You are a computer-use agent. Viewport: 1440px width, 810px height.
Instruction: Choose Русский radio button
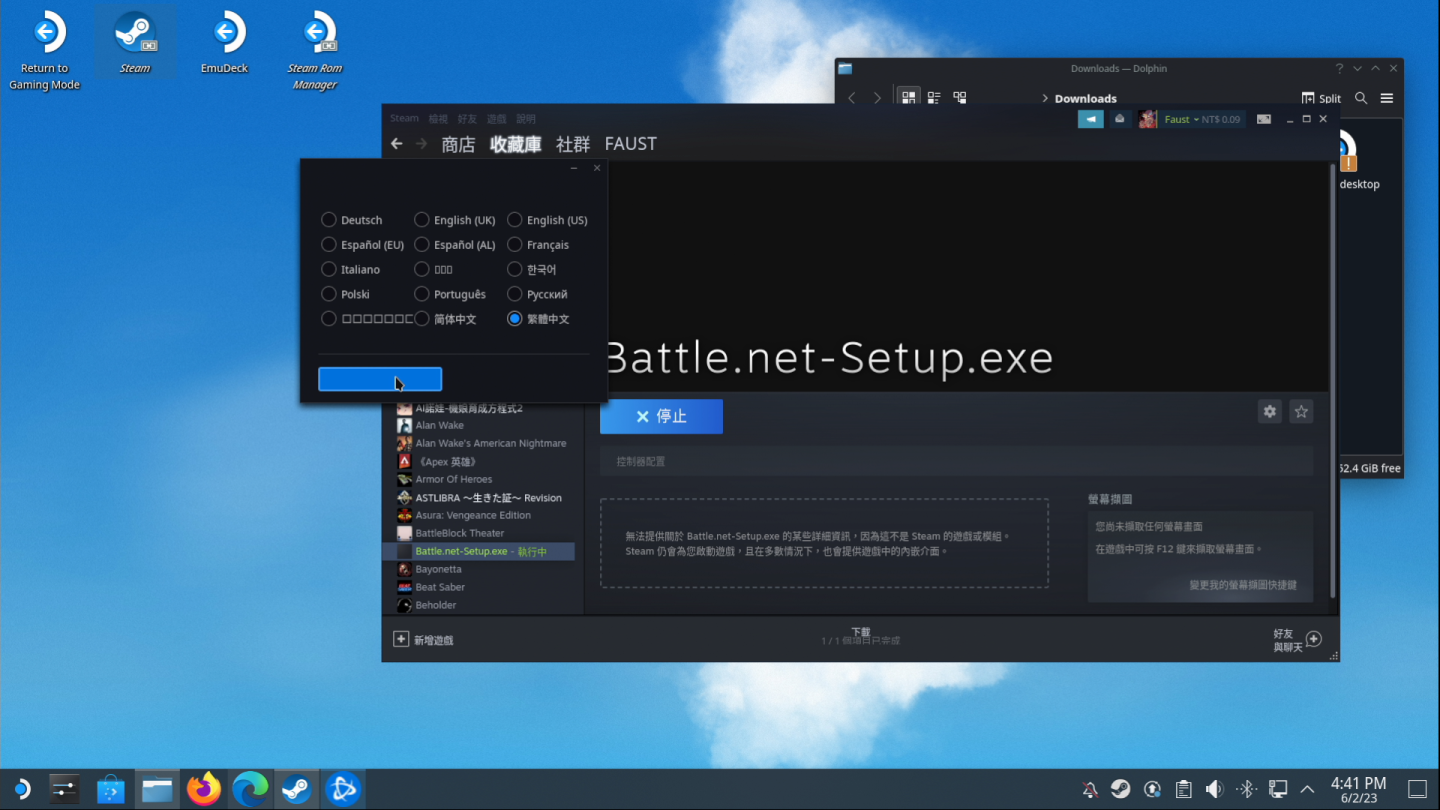(x=538, y=295)
